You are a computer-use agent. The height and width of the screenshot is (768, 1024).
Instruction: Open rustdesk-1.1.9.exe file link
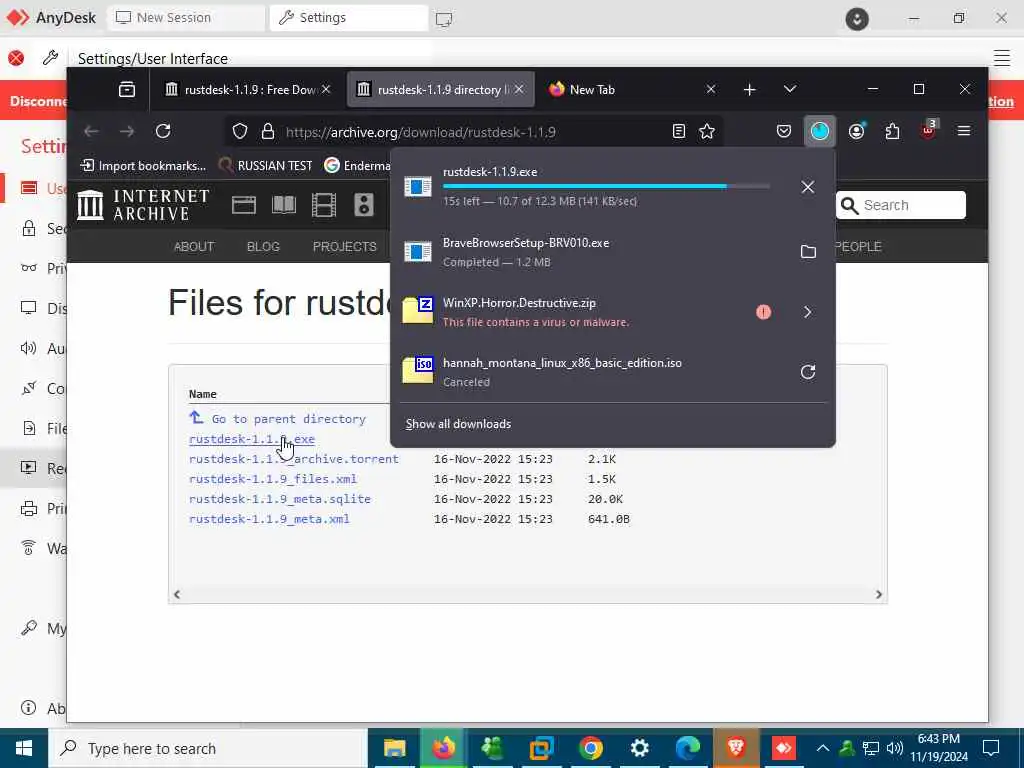(x=252, y=439)
